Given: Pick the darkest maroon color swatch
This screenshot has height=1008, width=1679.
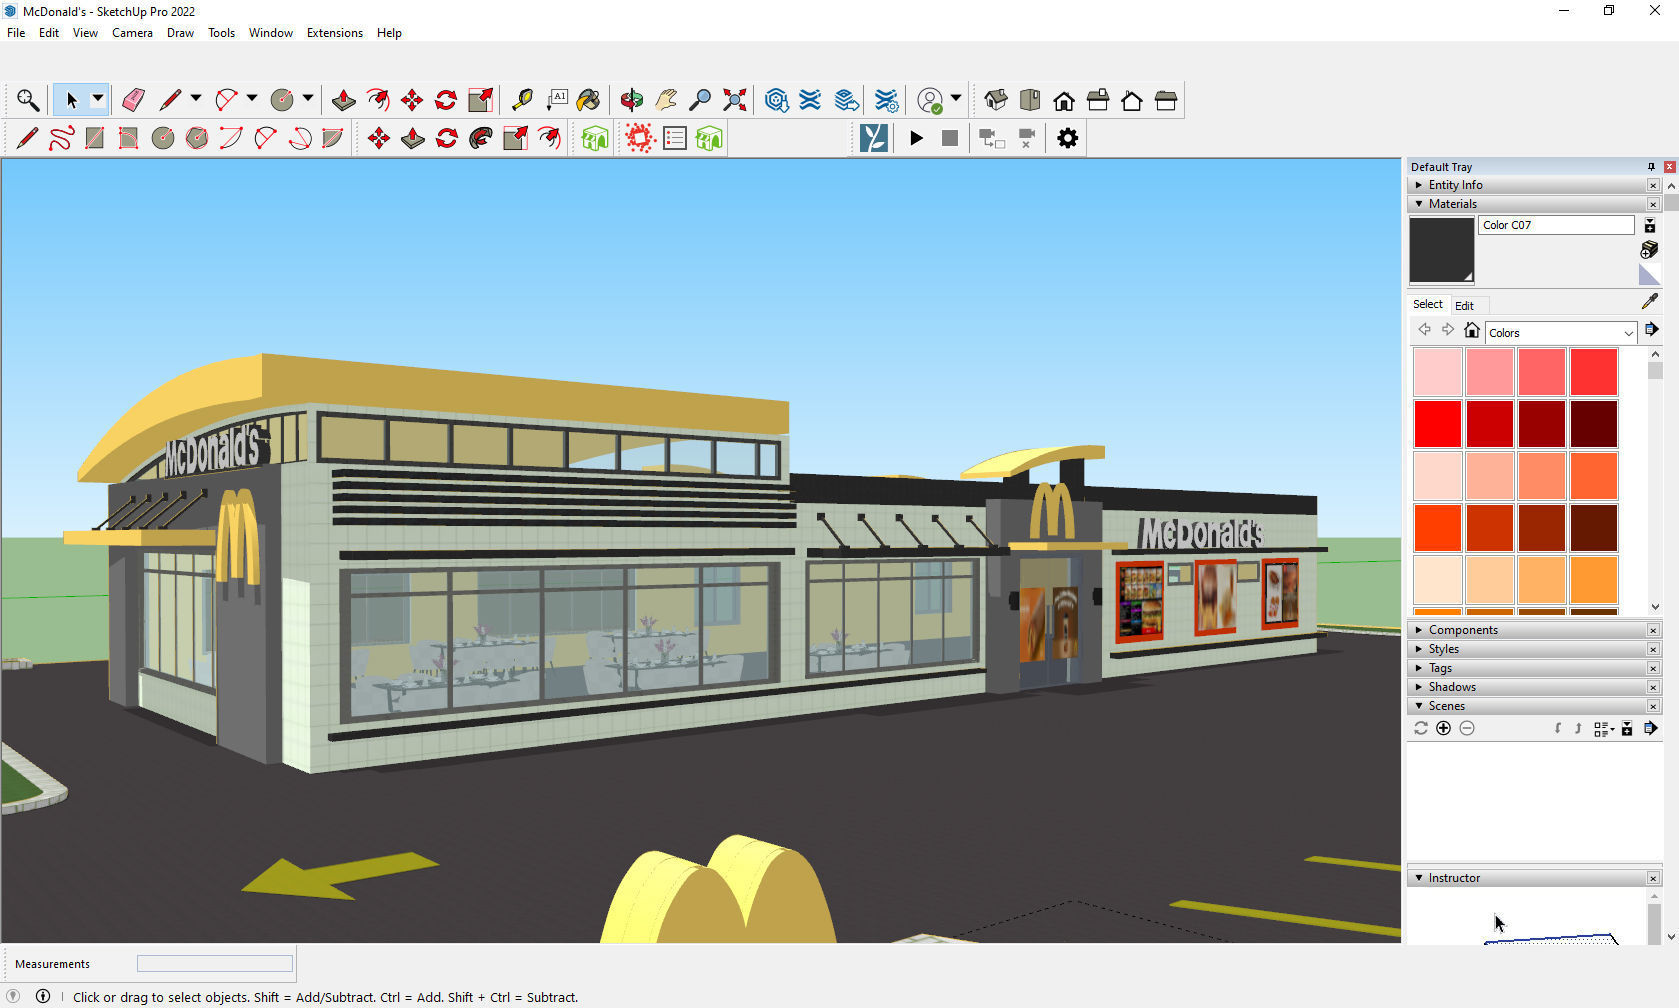Looking at the screenshot, I should 1594,424.
